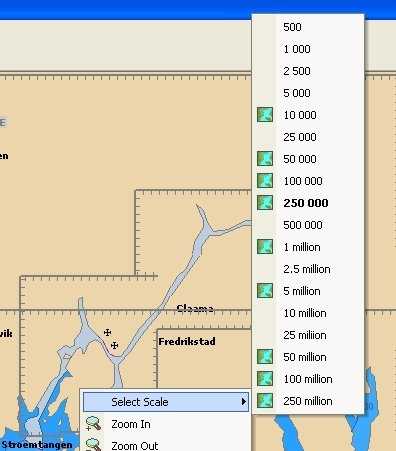Choose the 2.5 million scale
This screenshot has width=396, height=451.
307,269
